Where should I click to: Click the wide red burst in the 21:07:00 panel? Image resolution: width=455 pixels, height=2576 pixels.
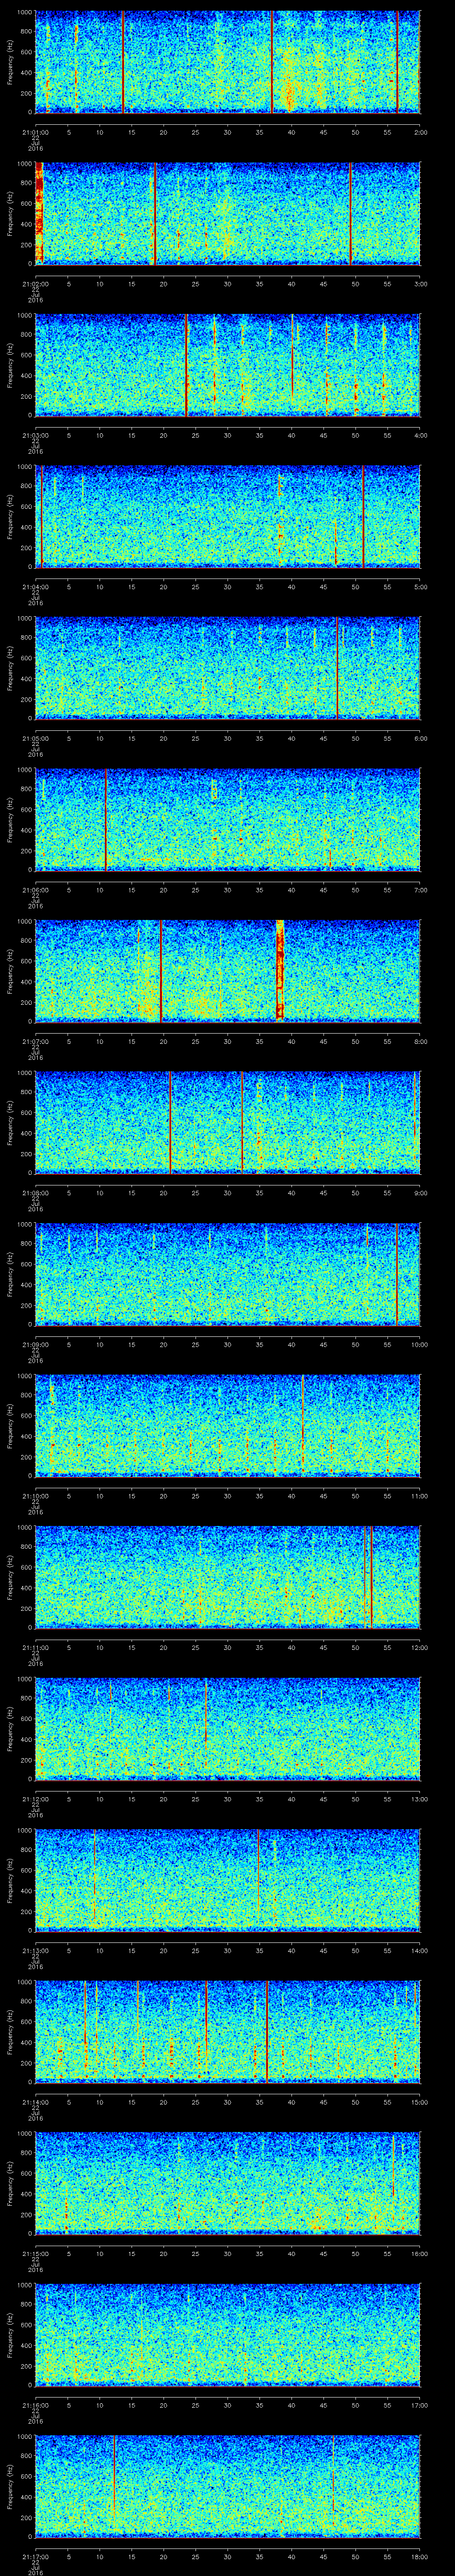pyautogui.click(x=280, y=971)
